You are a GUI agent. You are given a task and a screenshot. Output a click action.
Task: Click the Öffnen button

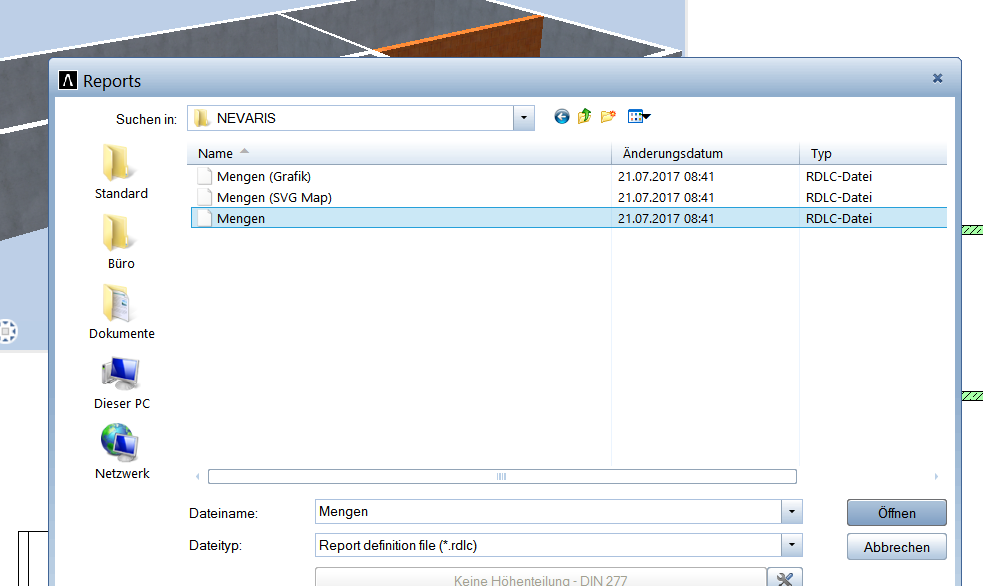[x=896, y=513]
